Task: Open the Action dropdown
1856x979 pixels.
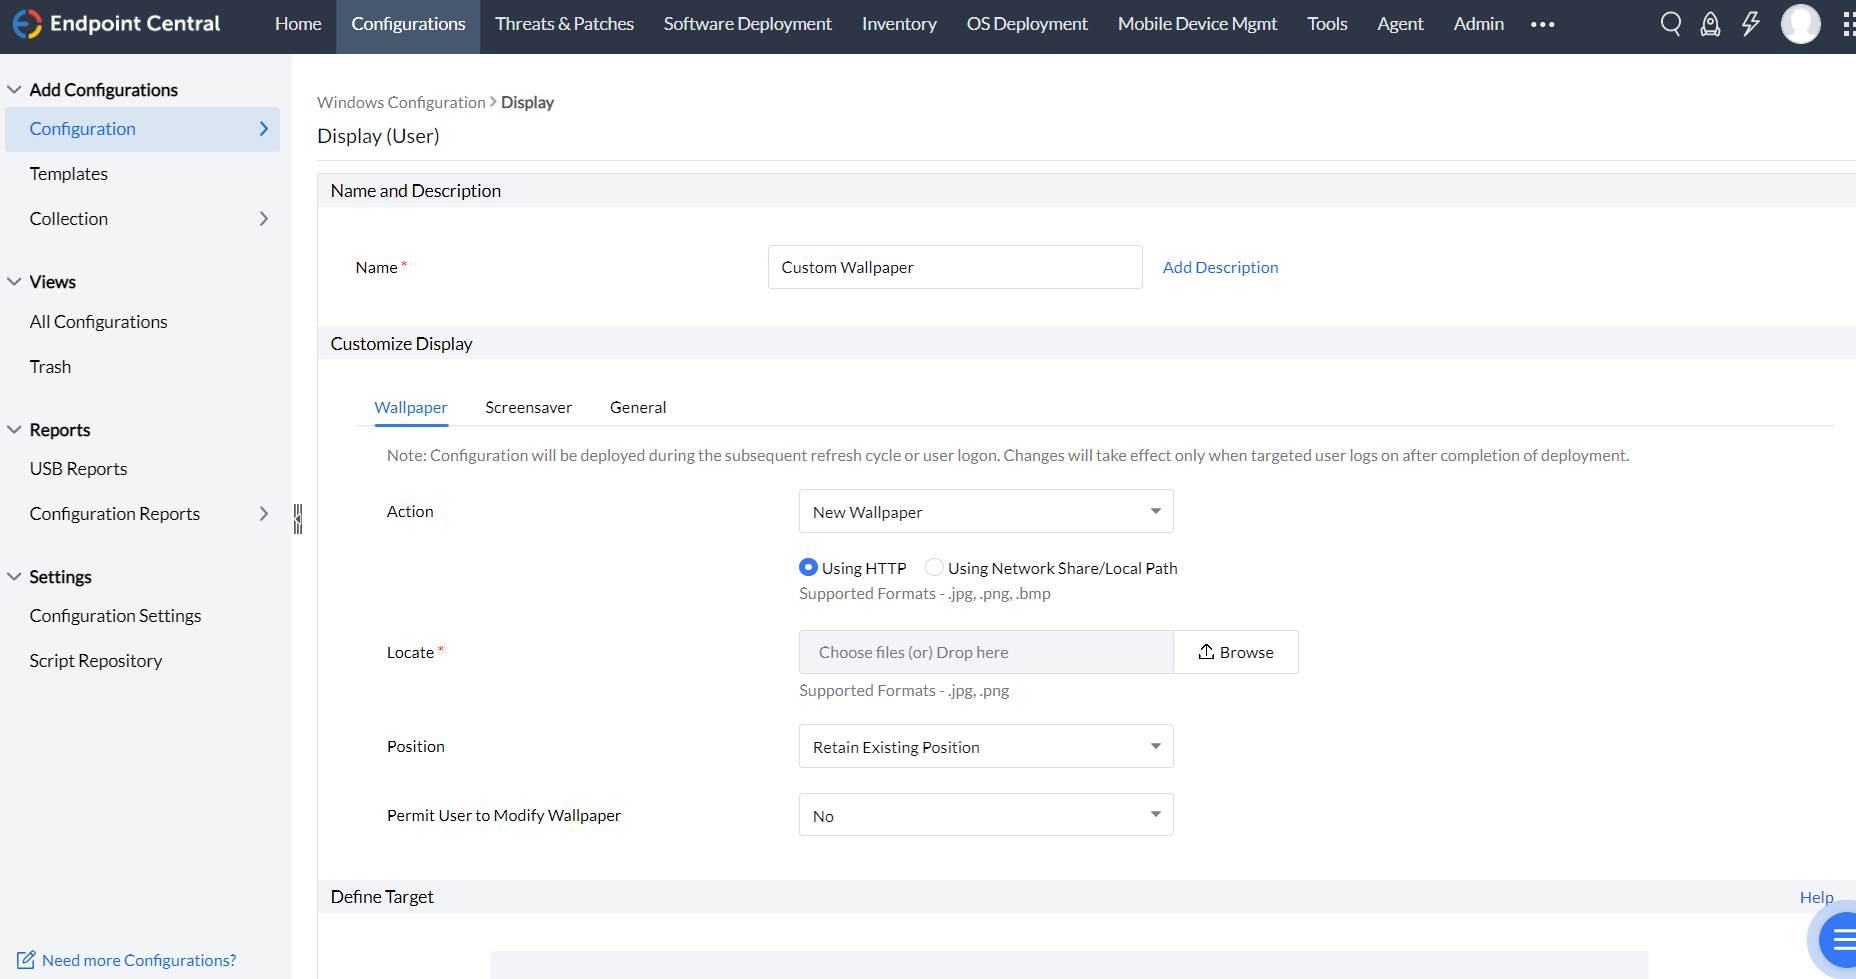Action: pos(985,511)
